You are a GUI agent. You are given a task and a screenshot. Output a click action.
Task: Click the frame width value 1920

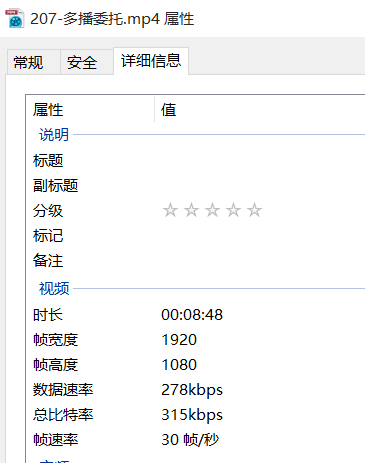[x=179, y=340]
